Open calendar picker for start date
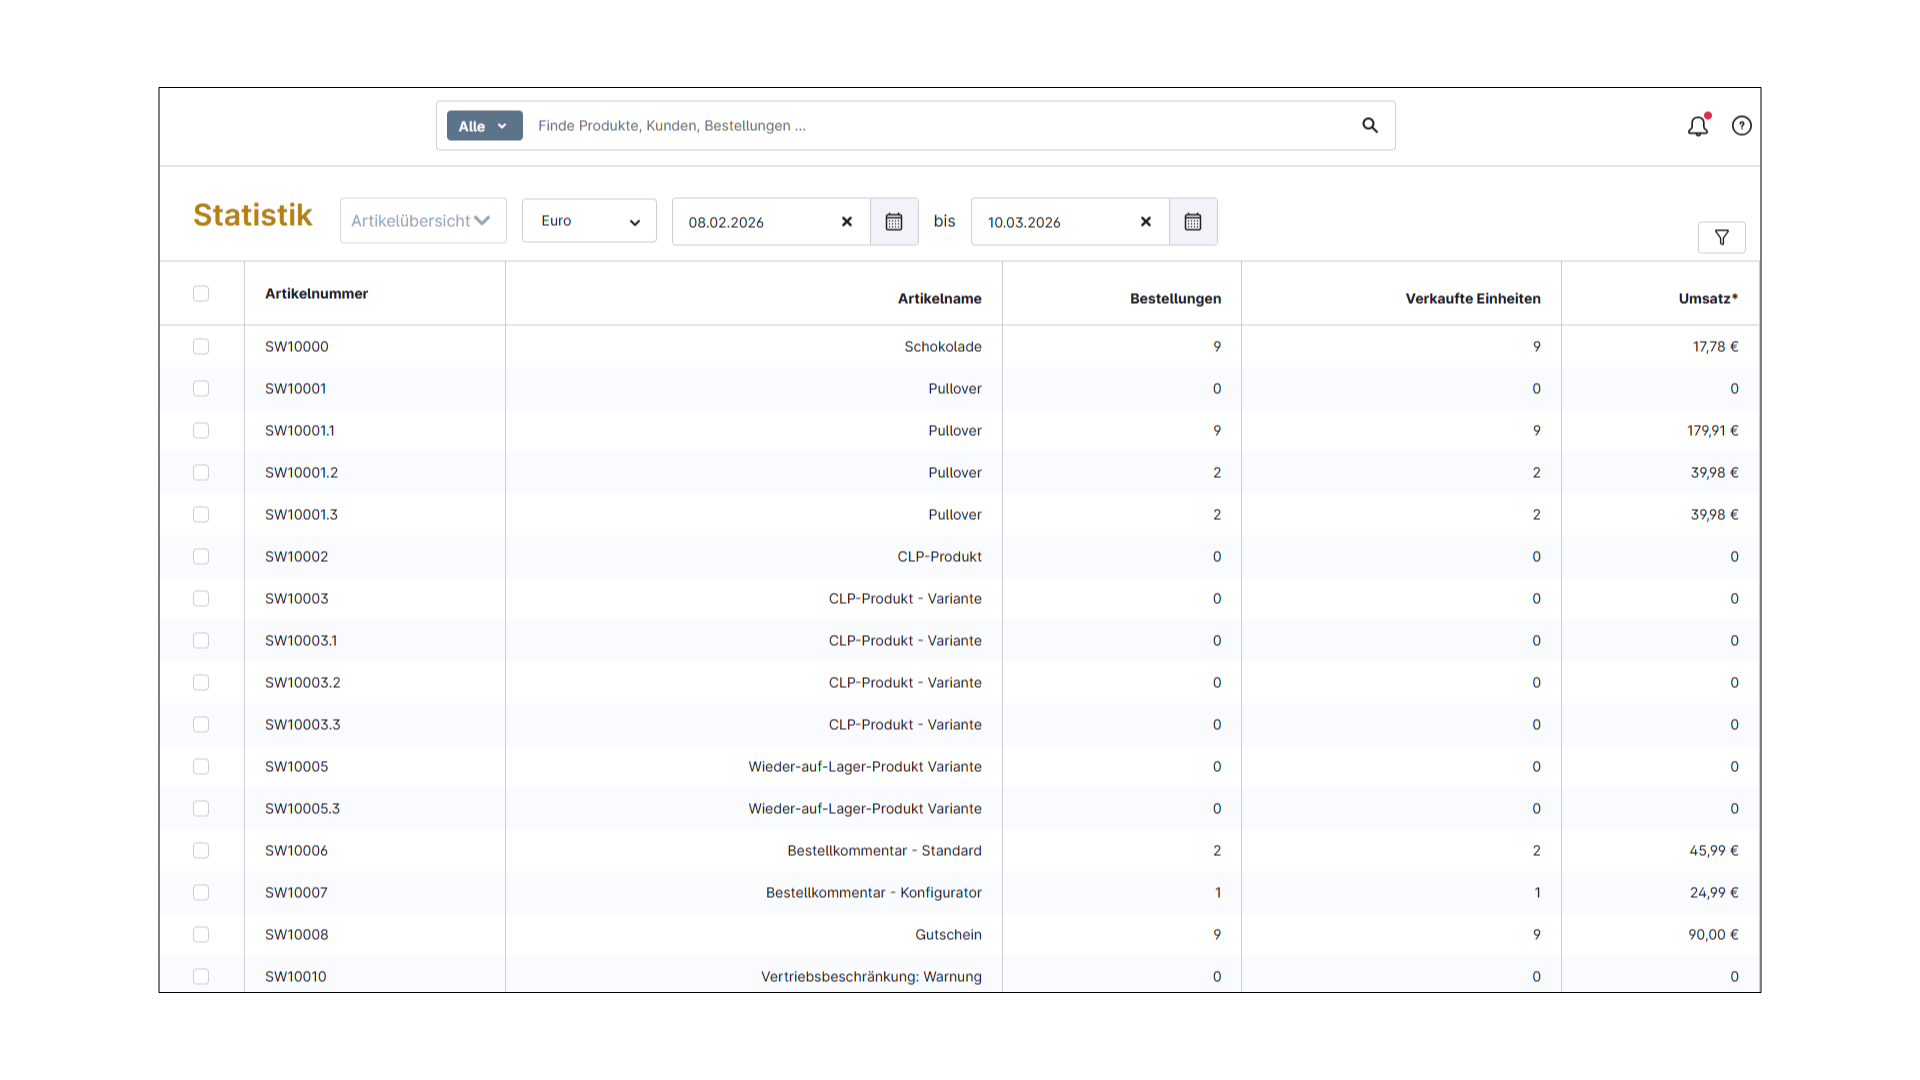 tap(894, 222)
